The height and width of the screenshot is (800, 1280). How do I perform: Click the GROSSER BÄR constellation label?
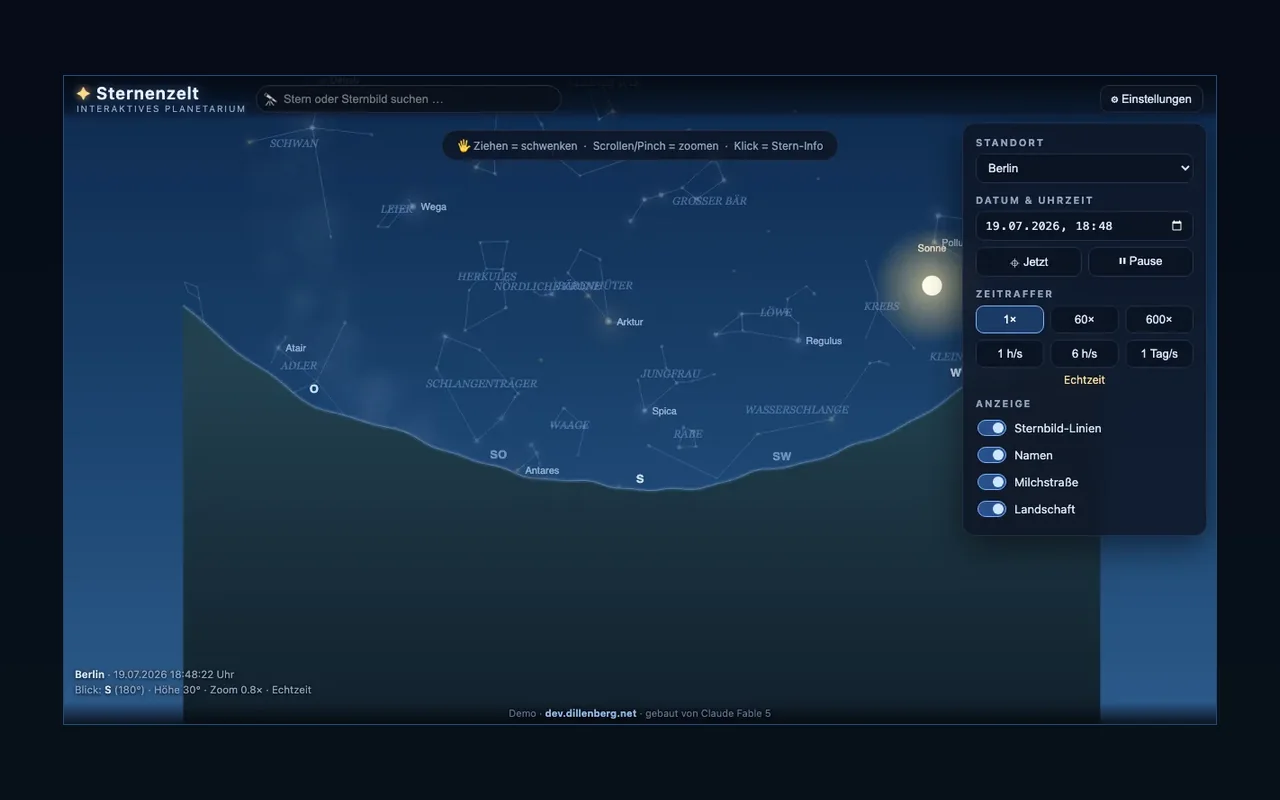(710, 201)
